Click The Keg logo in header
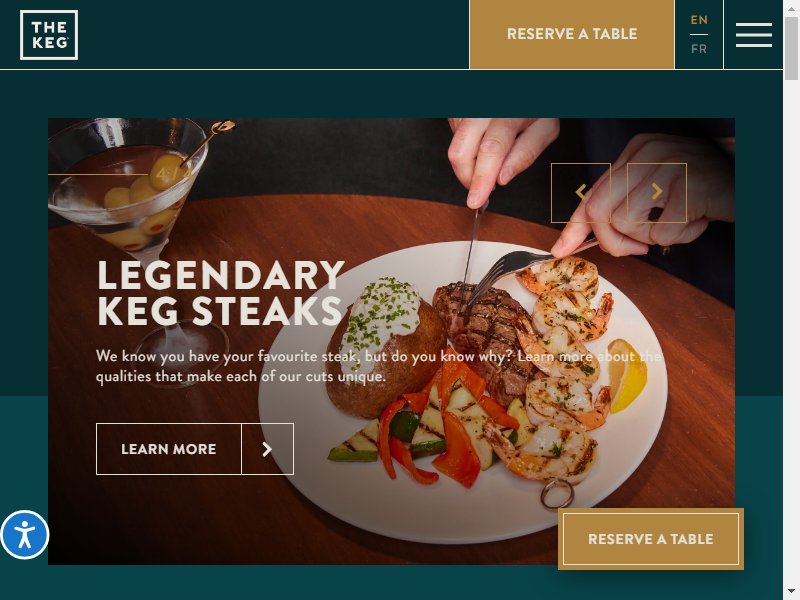800x600 pixels. coord(49,35)
